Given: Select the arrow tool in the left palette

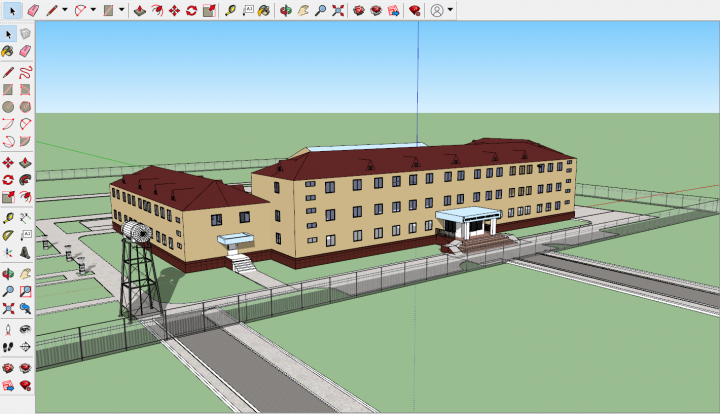Looking at the screenshot, I should [8, 34].
